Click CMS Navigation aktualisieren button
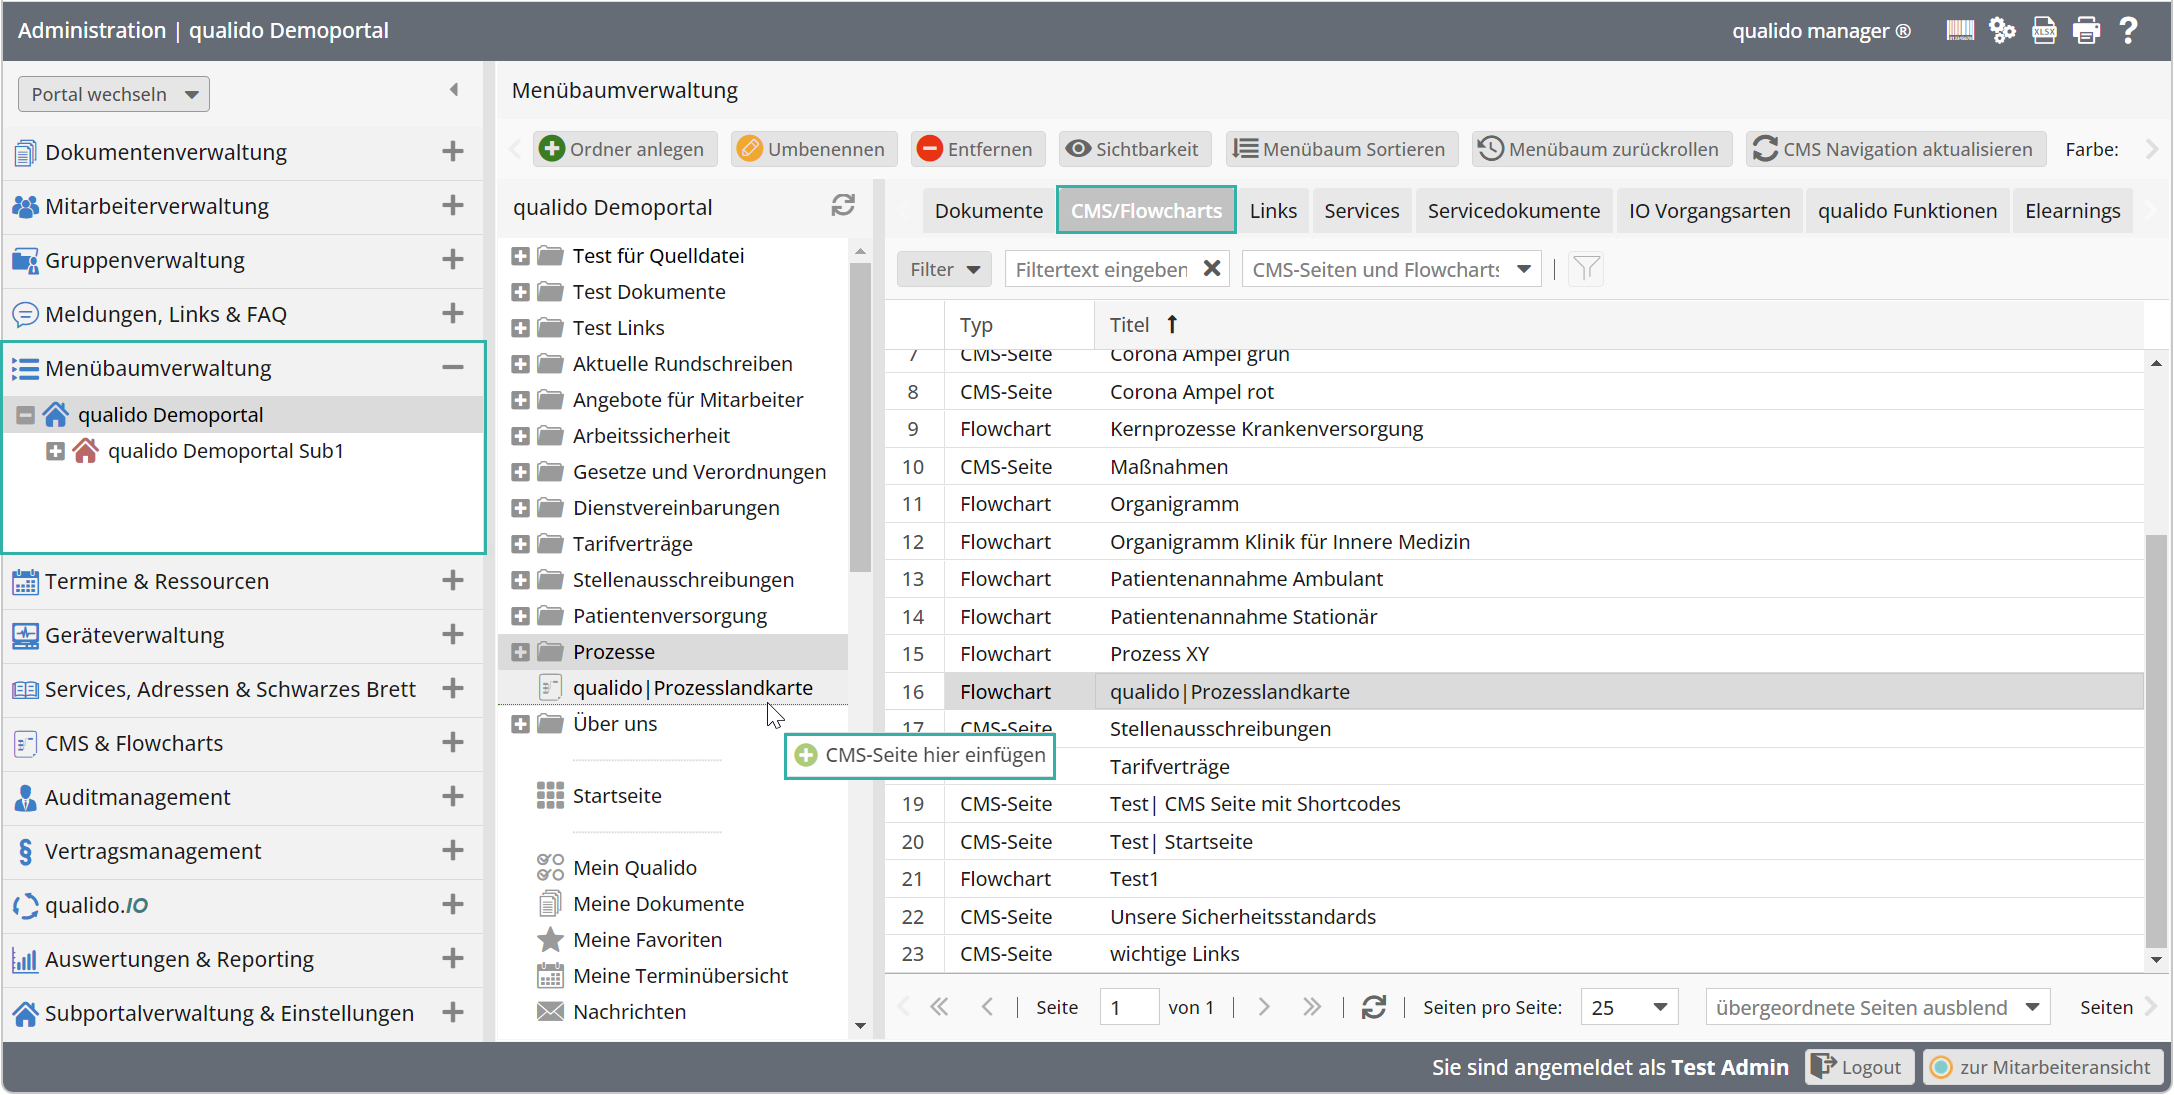 click(x=1896, y=149)
